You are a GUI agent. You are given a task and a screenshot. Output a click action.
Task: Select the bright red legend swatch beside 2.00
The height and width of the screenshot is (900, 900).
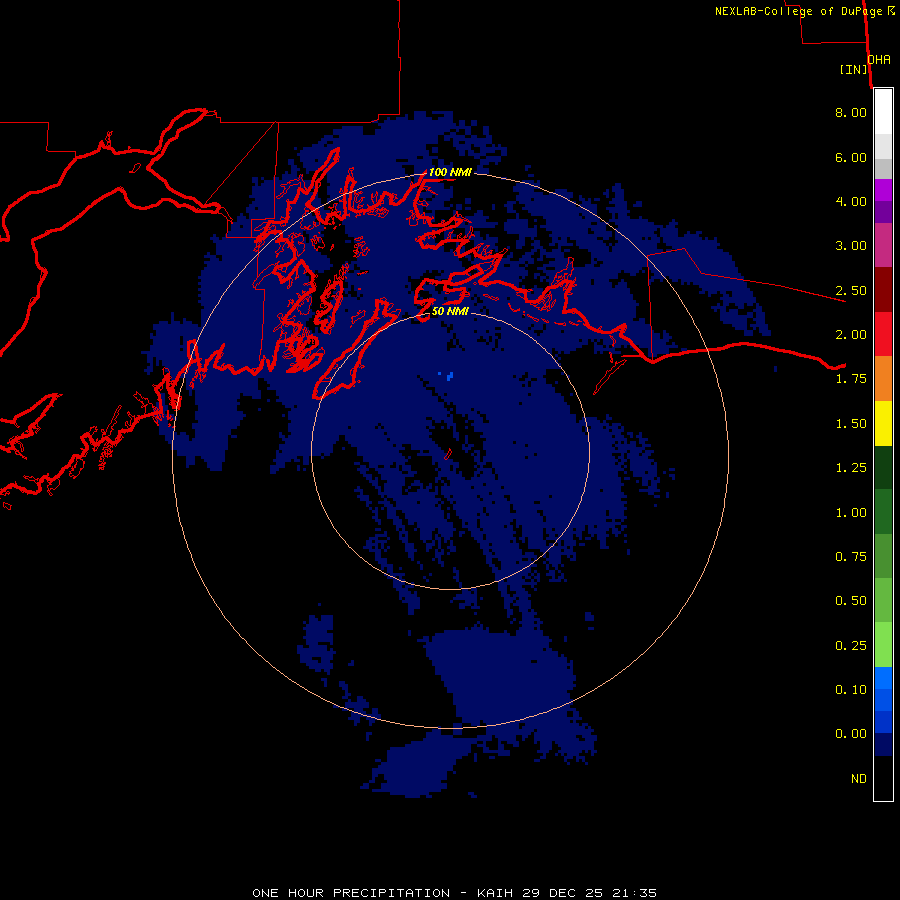pyautogui.click(x=883, y=334)
